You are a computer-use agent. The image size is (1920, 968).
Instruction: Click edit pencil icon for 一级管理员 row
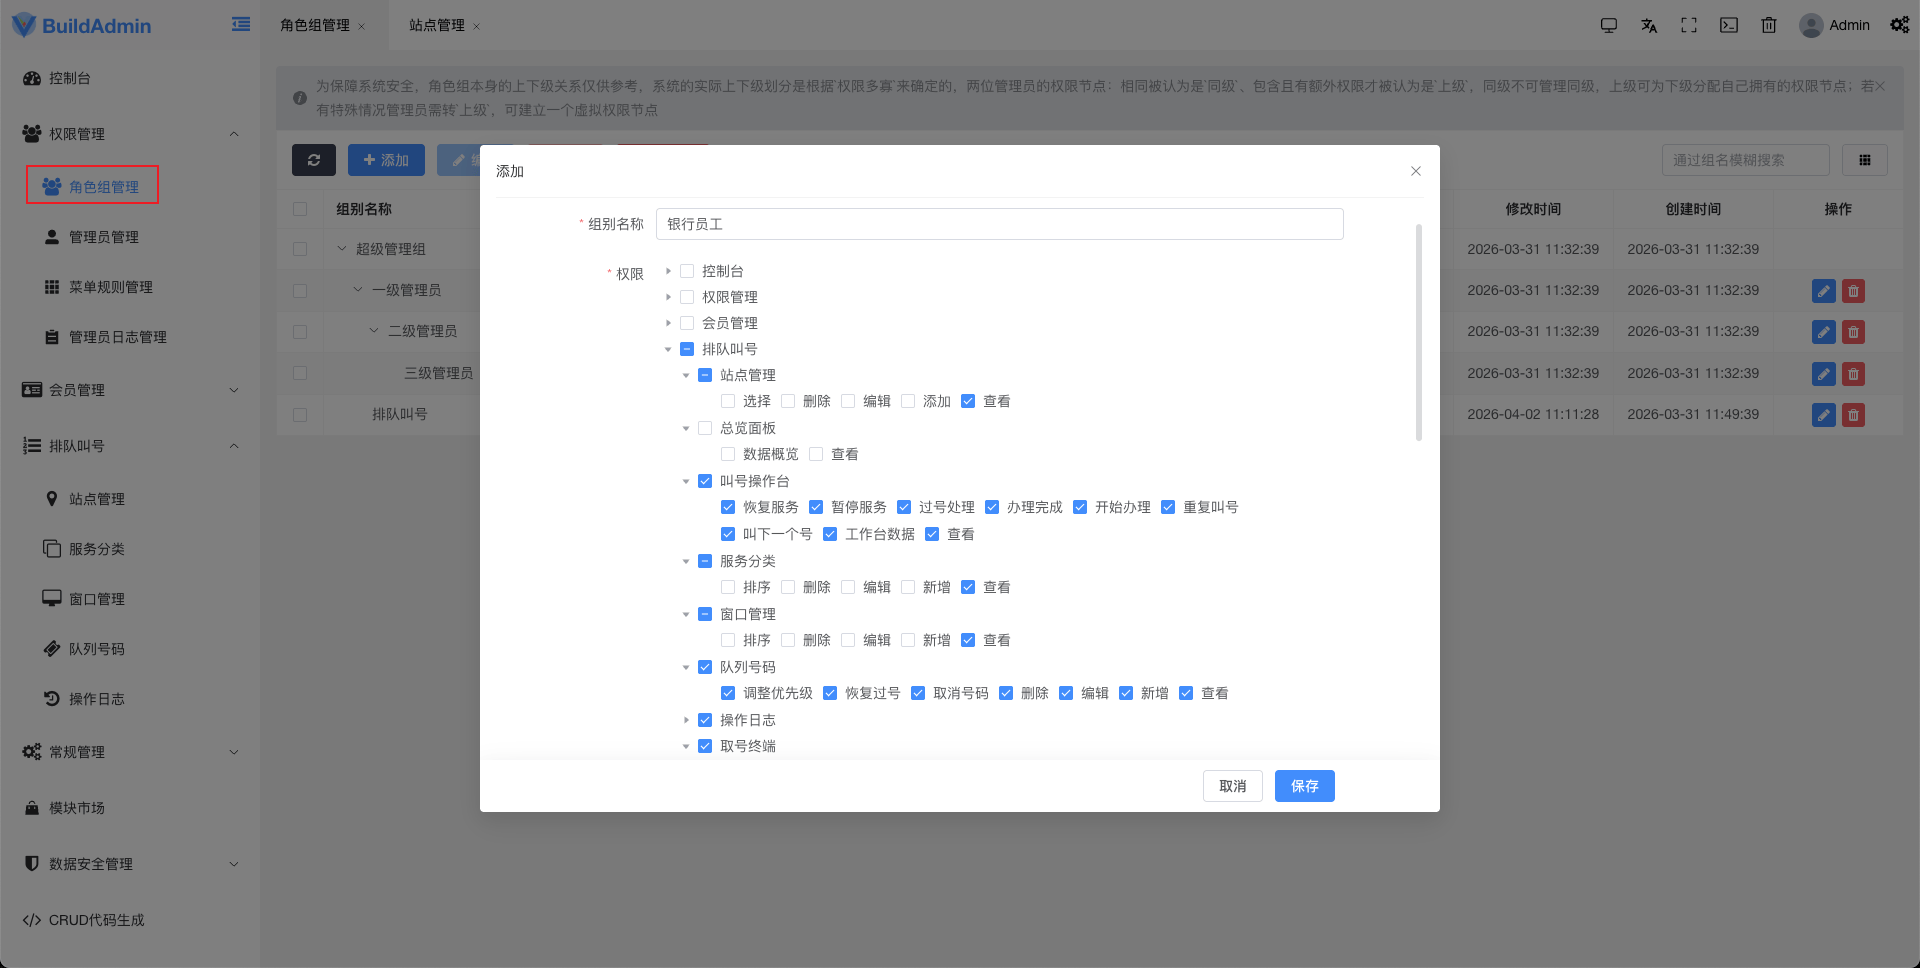(1824, 291)
